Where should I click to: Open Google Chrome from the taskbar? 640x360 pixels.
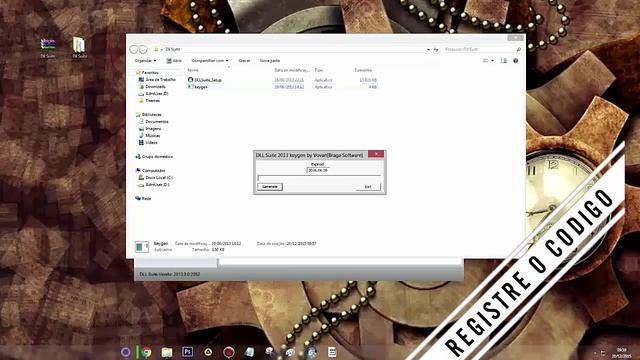(146, 352)
